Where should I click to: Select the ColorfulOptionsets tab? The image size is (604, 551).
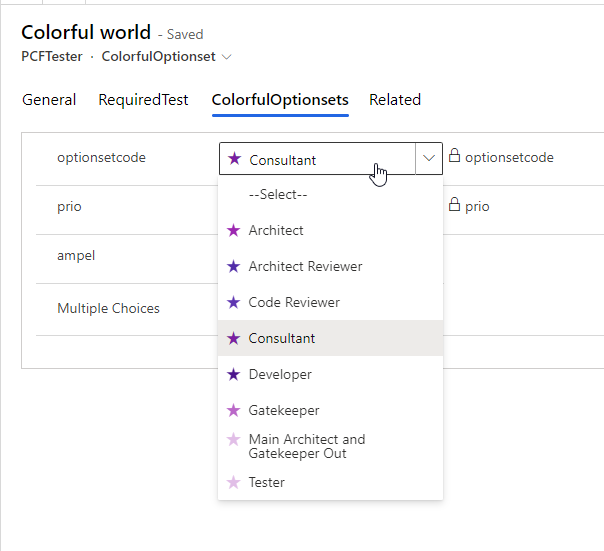point(280,100)
